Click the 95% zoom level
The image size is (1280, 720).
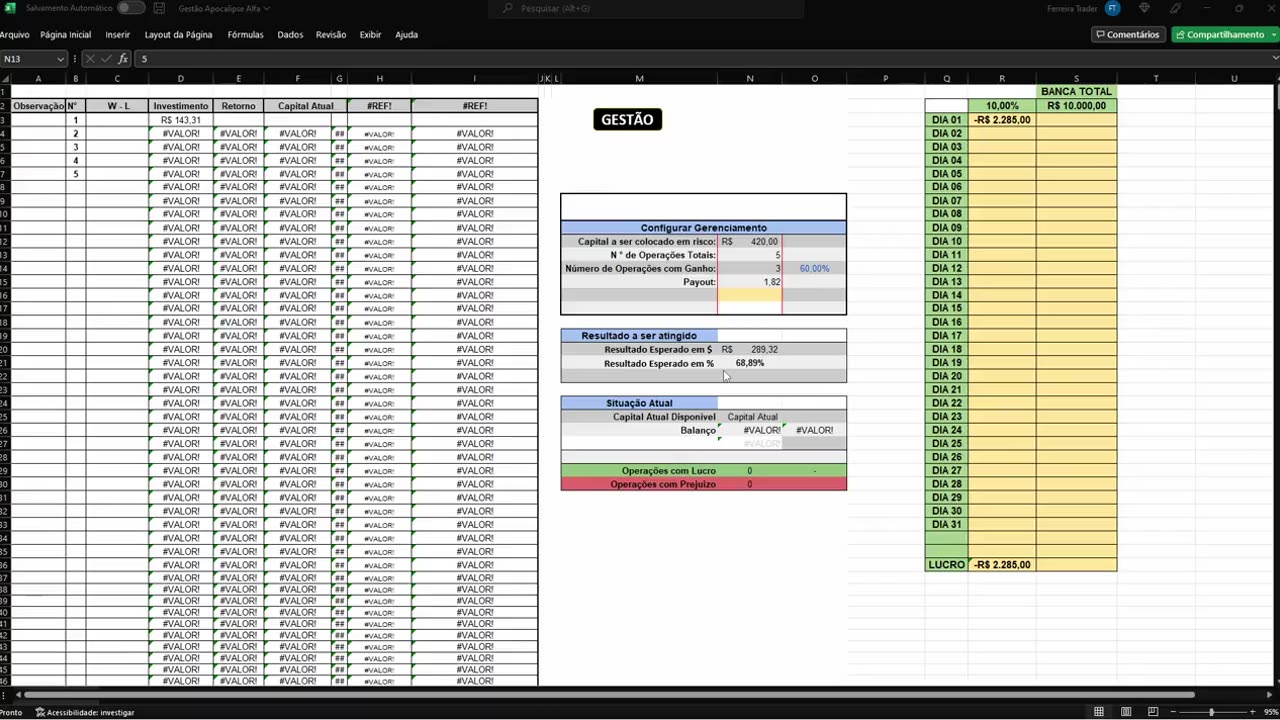1270,712
